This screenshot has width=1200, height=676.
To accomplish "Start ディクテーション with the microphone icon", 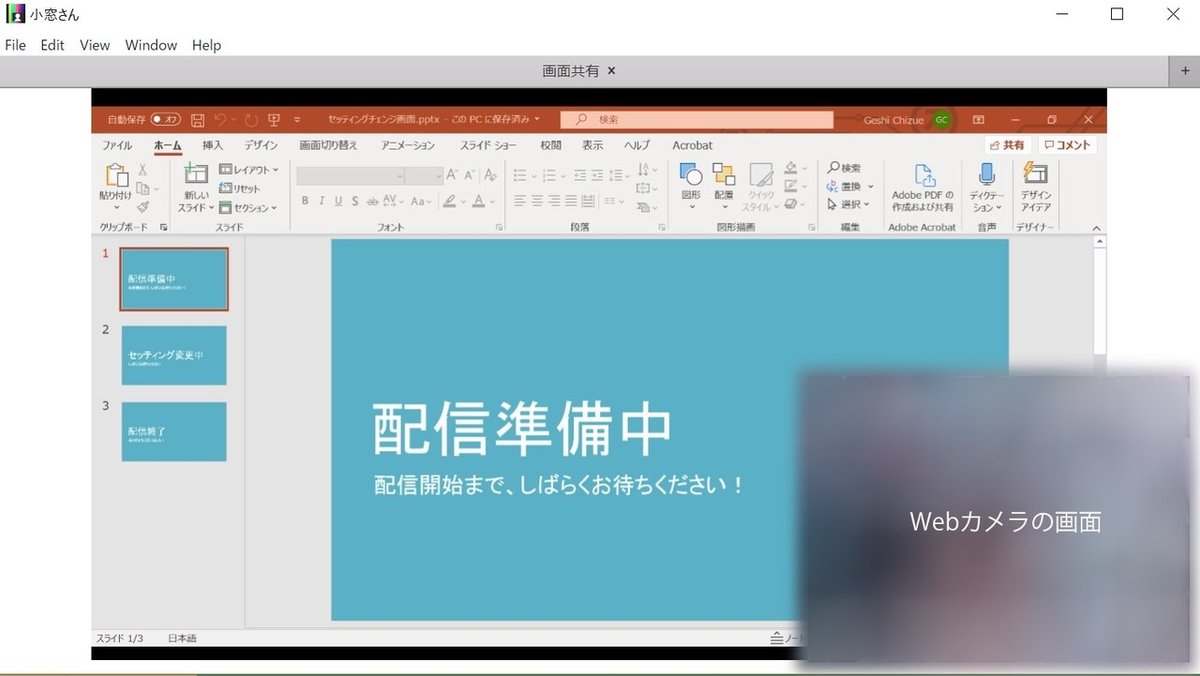I will click(x=987, y=171).
